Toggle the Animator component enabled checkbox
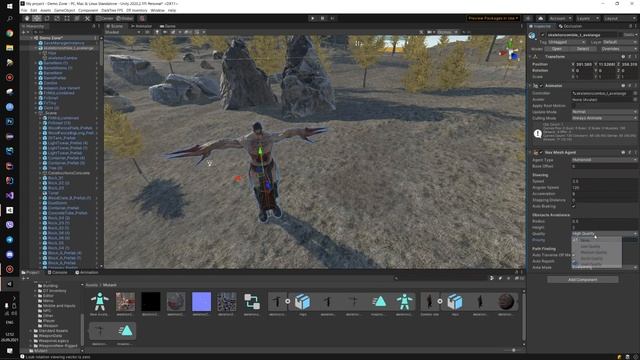 tap(541, 86)
